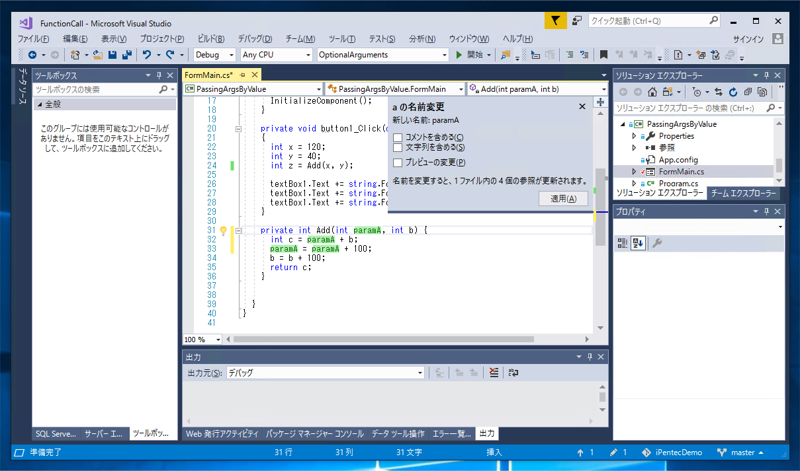Open the ツール(T) menu

point(342,39)
